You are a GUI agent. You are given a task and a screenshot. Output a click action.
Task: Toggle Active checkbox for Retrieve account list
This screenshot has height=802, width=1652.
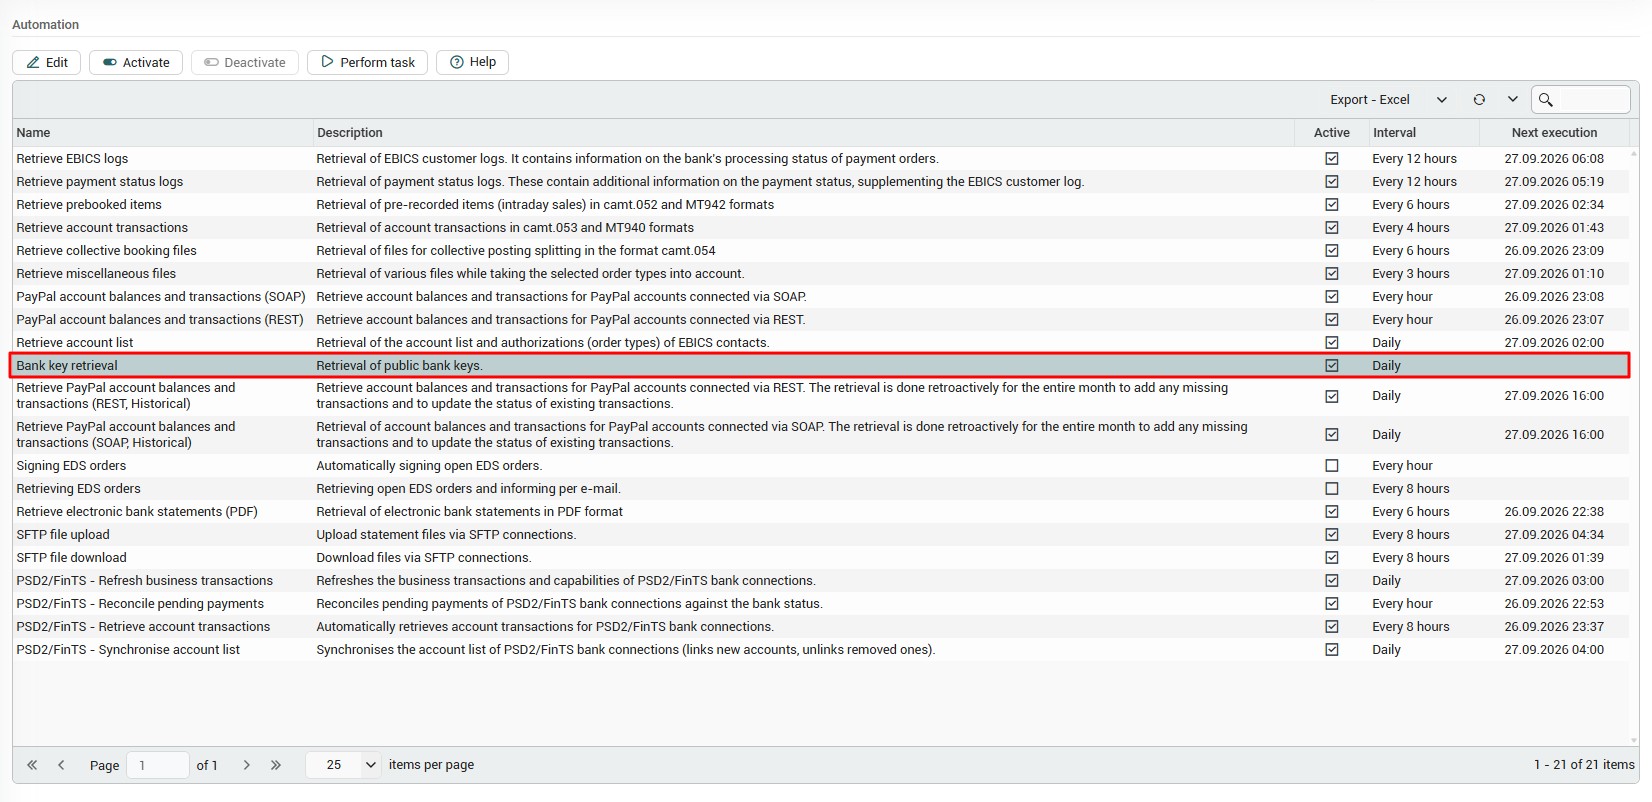[x=1332, y=343]
